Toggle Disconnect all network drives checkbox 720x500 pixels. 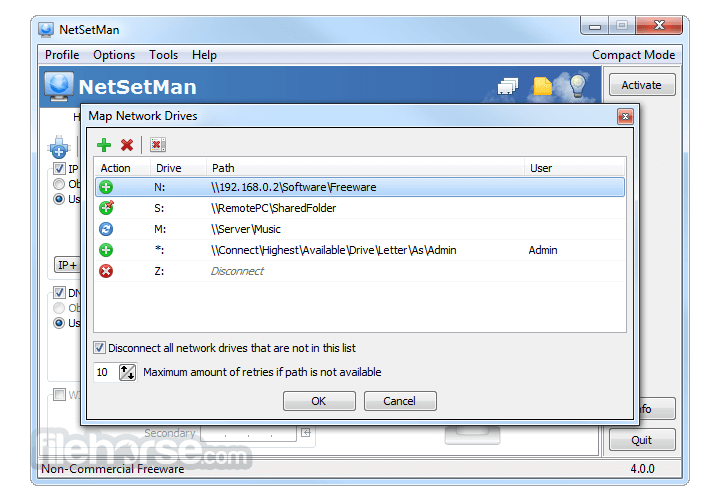point(99,348)
